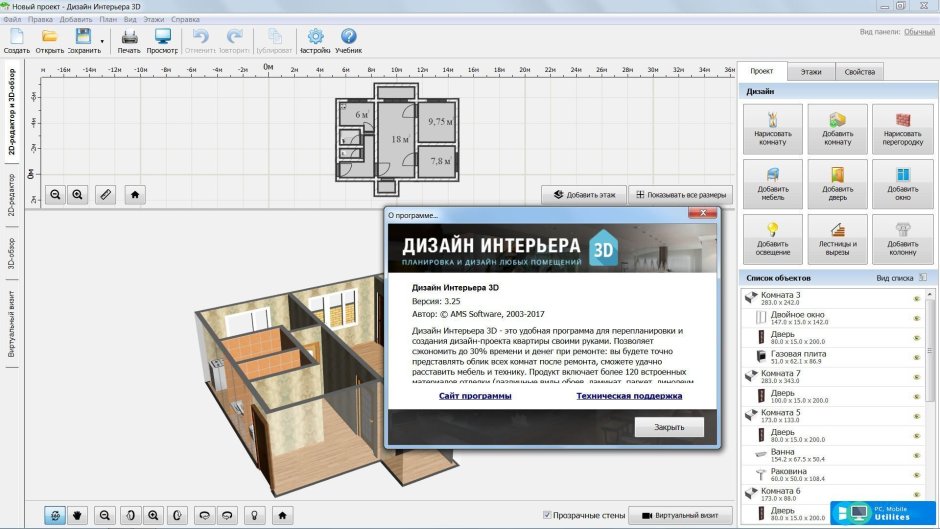Click Добавить освещение lightbulb tool
The width and height of the screenshot is (940, 529).
point(773,239)
